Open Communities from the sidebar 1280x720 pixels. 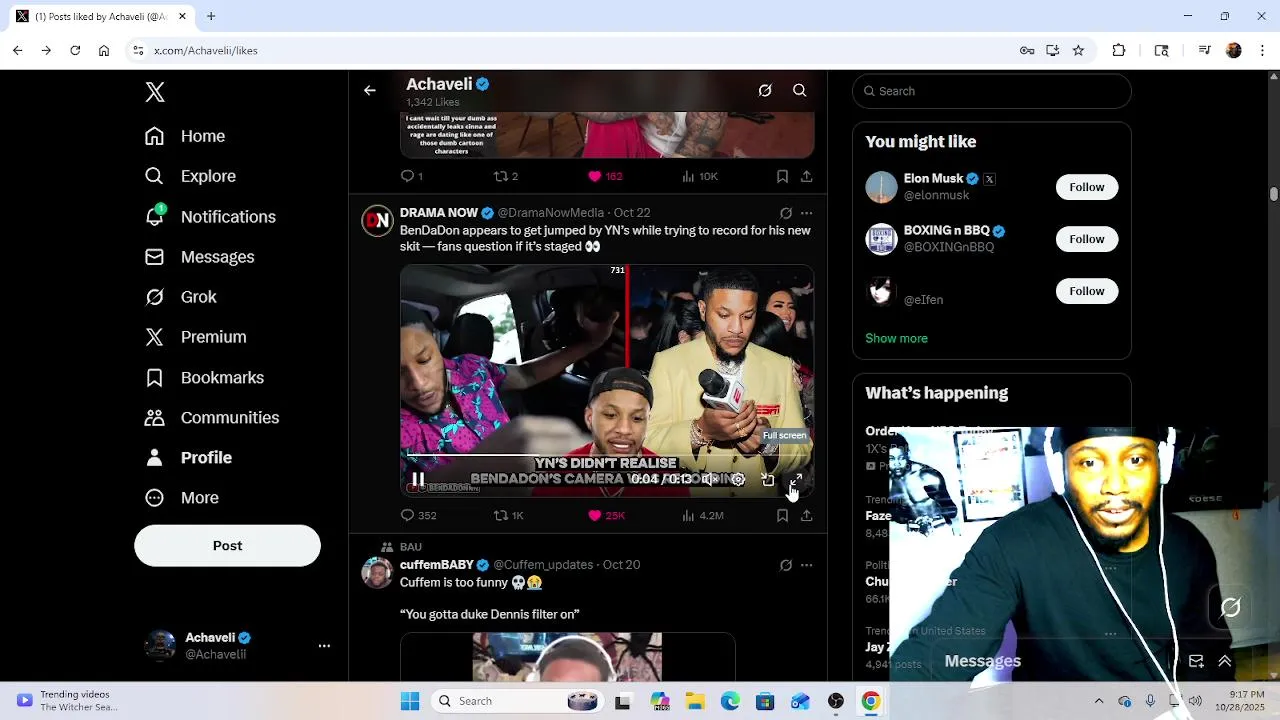pos(212,418)
